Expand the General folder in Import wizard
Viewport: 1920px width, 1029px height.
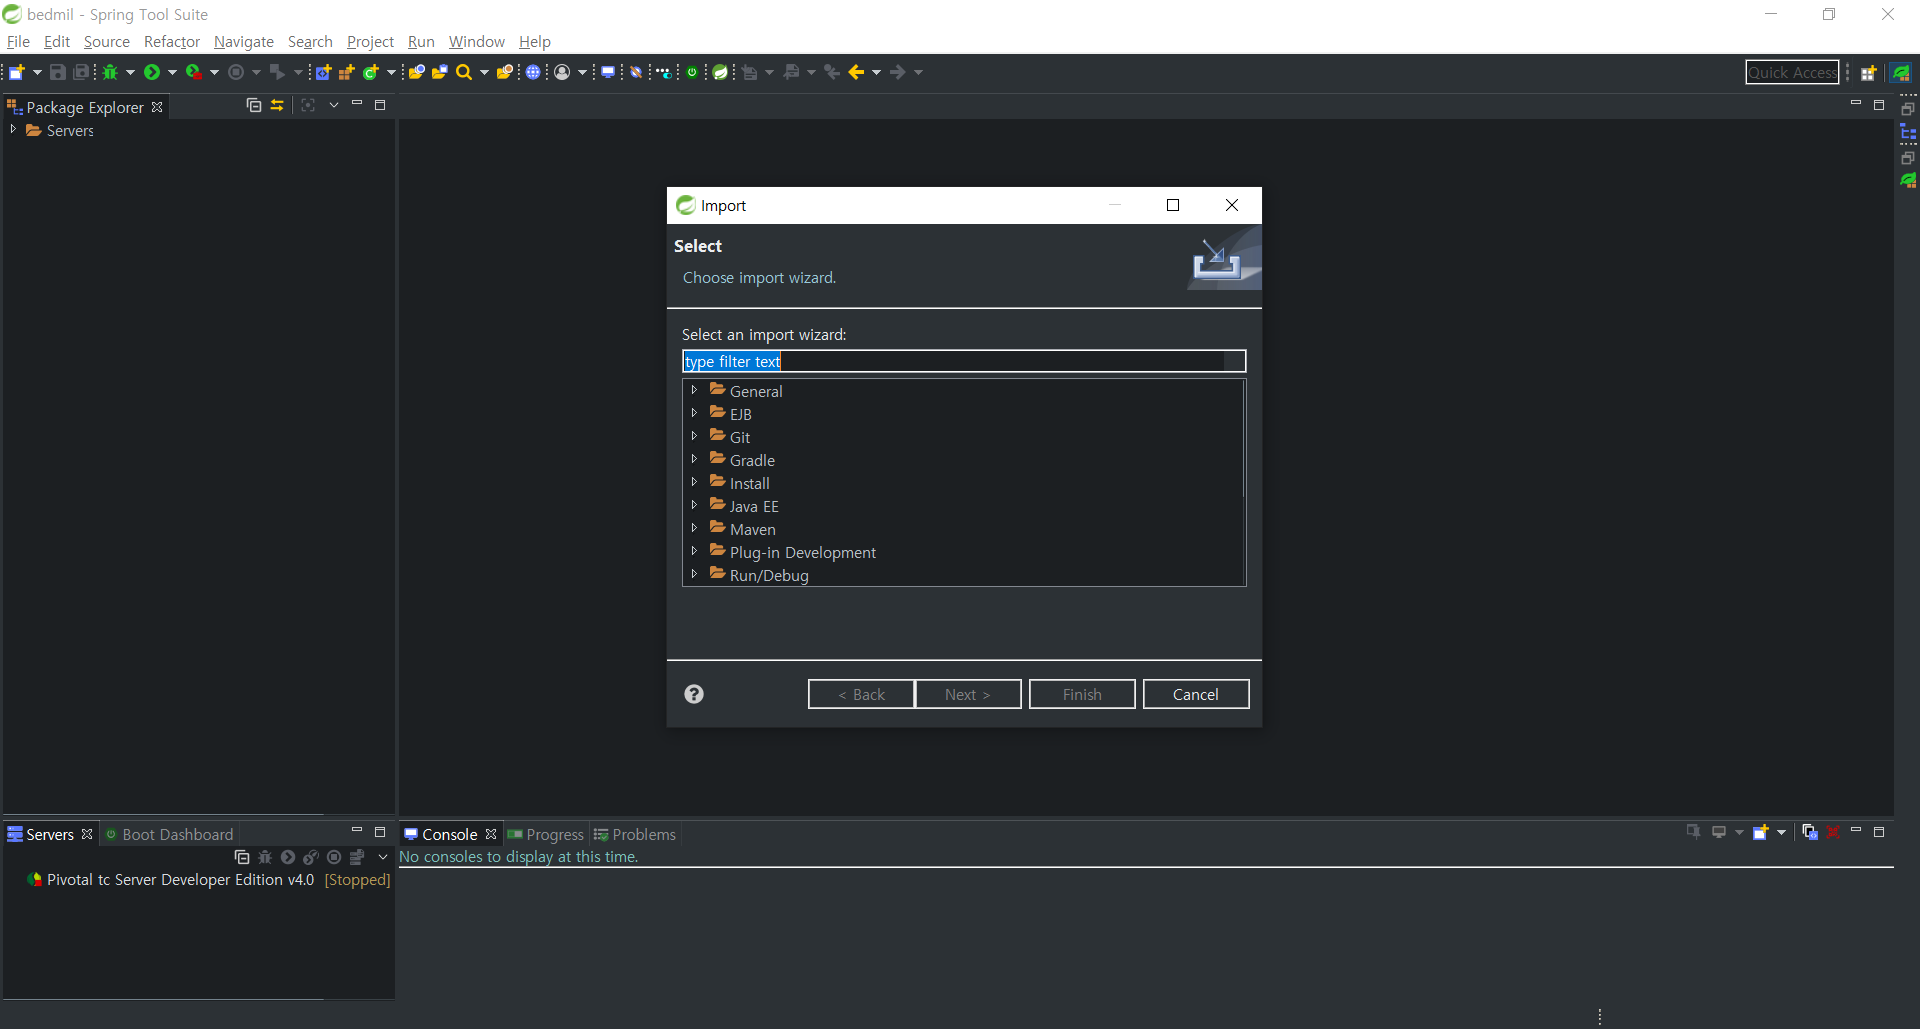(x=694, y=390)
